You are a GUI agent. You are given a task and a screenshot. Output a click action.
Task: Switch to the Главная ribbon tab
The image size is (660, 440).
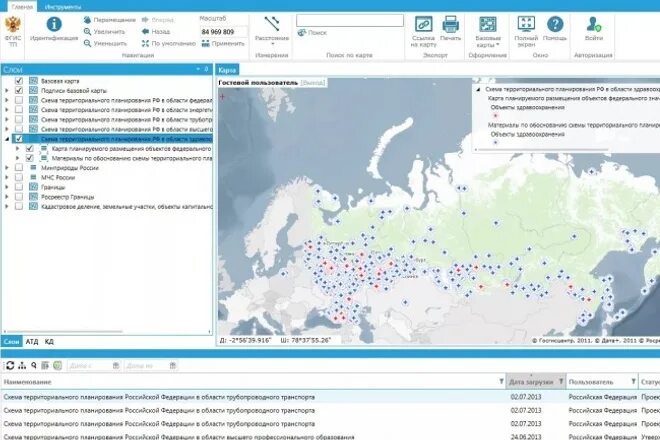coord(22,7)
